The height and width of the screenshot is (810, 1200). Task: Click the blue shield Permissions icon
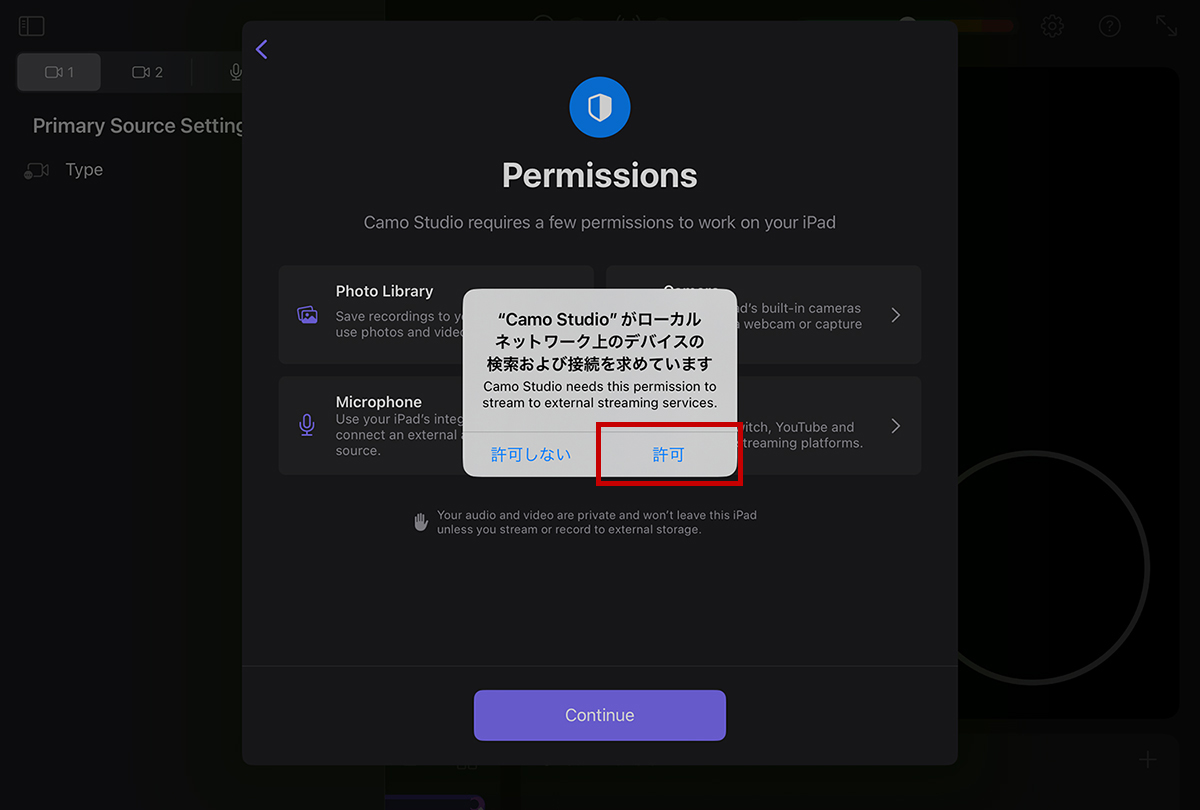(600, 107)
